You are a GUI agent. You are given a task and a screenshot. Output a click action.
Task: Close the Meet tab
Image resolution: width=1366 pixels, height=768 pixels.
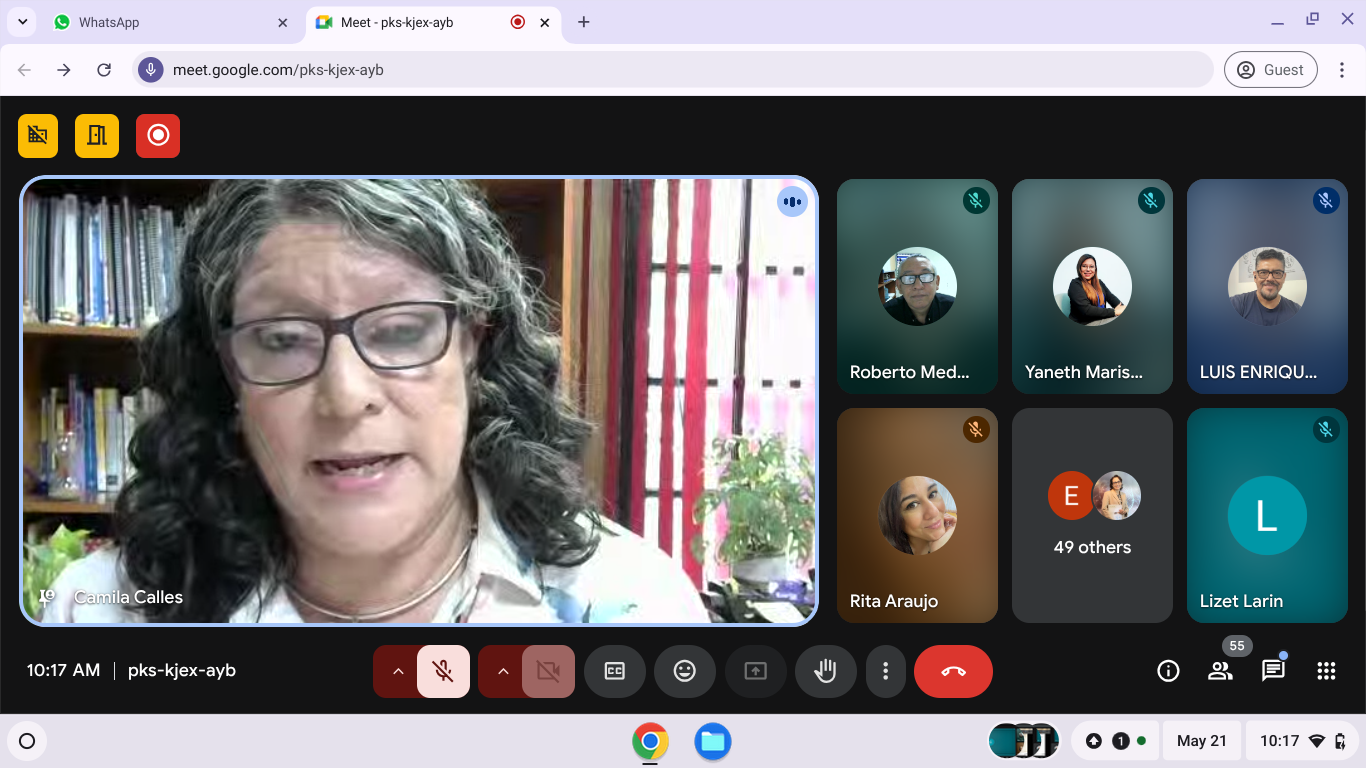tap(545, 22)
